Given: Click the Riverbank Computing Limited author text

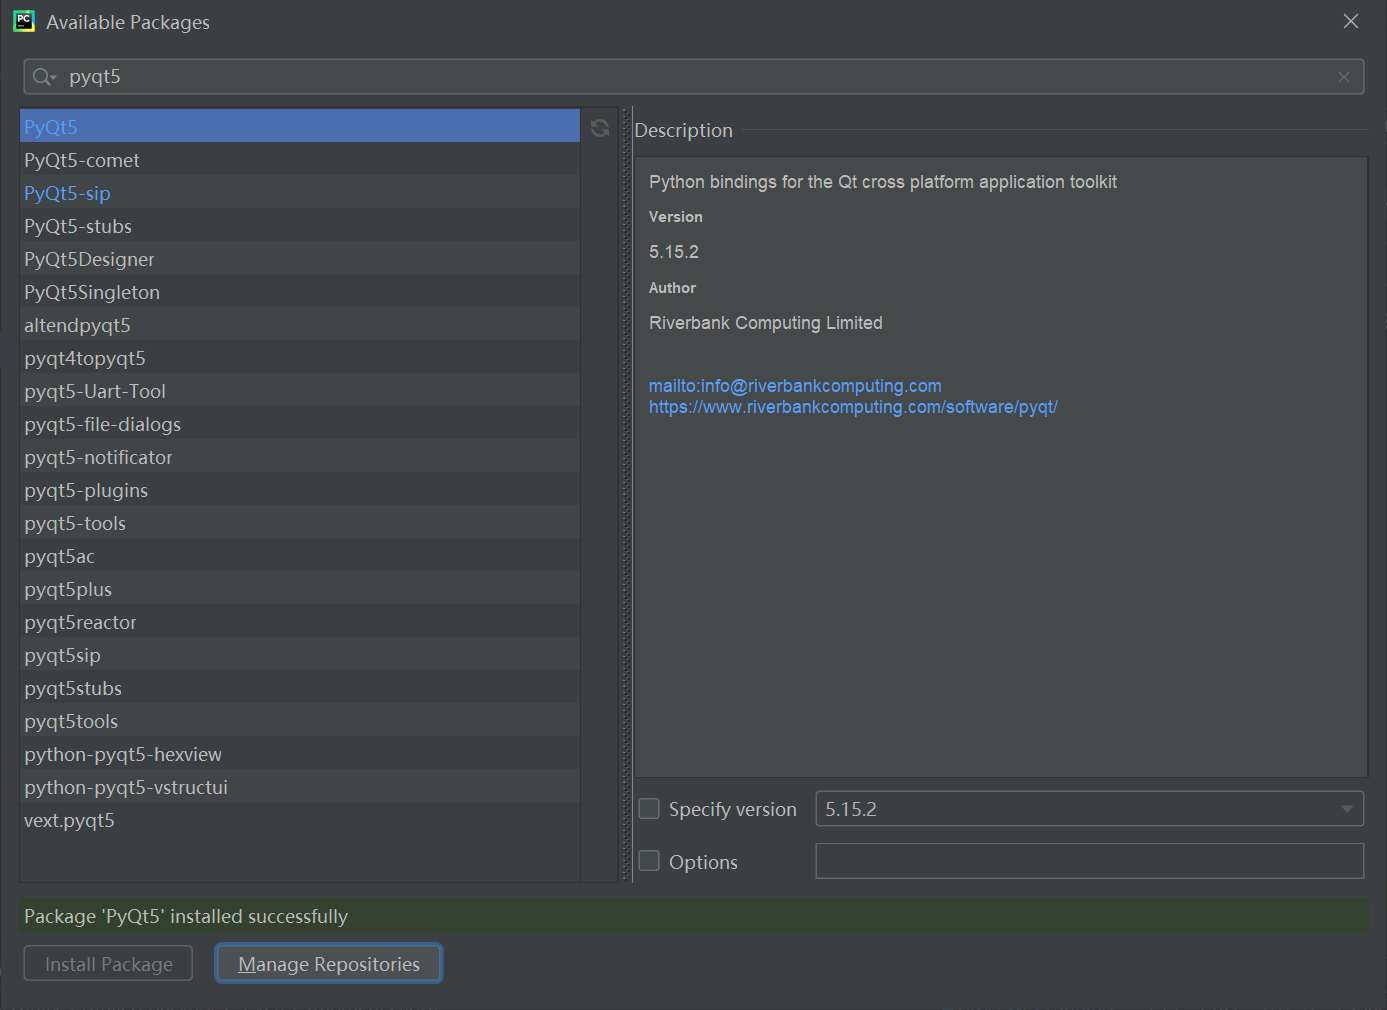Looking at the screenshot, I should [766, 323].
